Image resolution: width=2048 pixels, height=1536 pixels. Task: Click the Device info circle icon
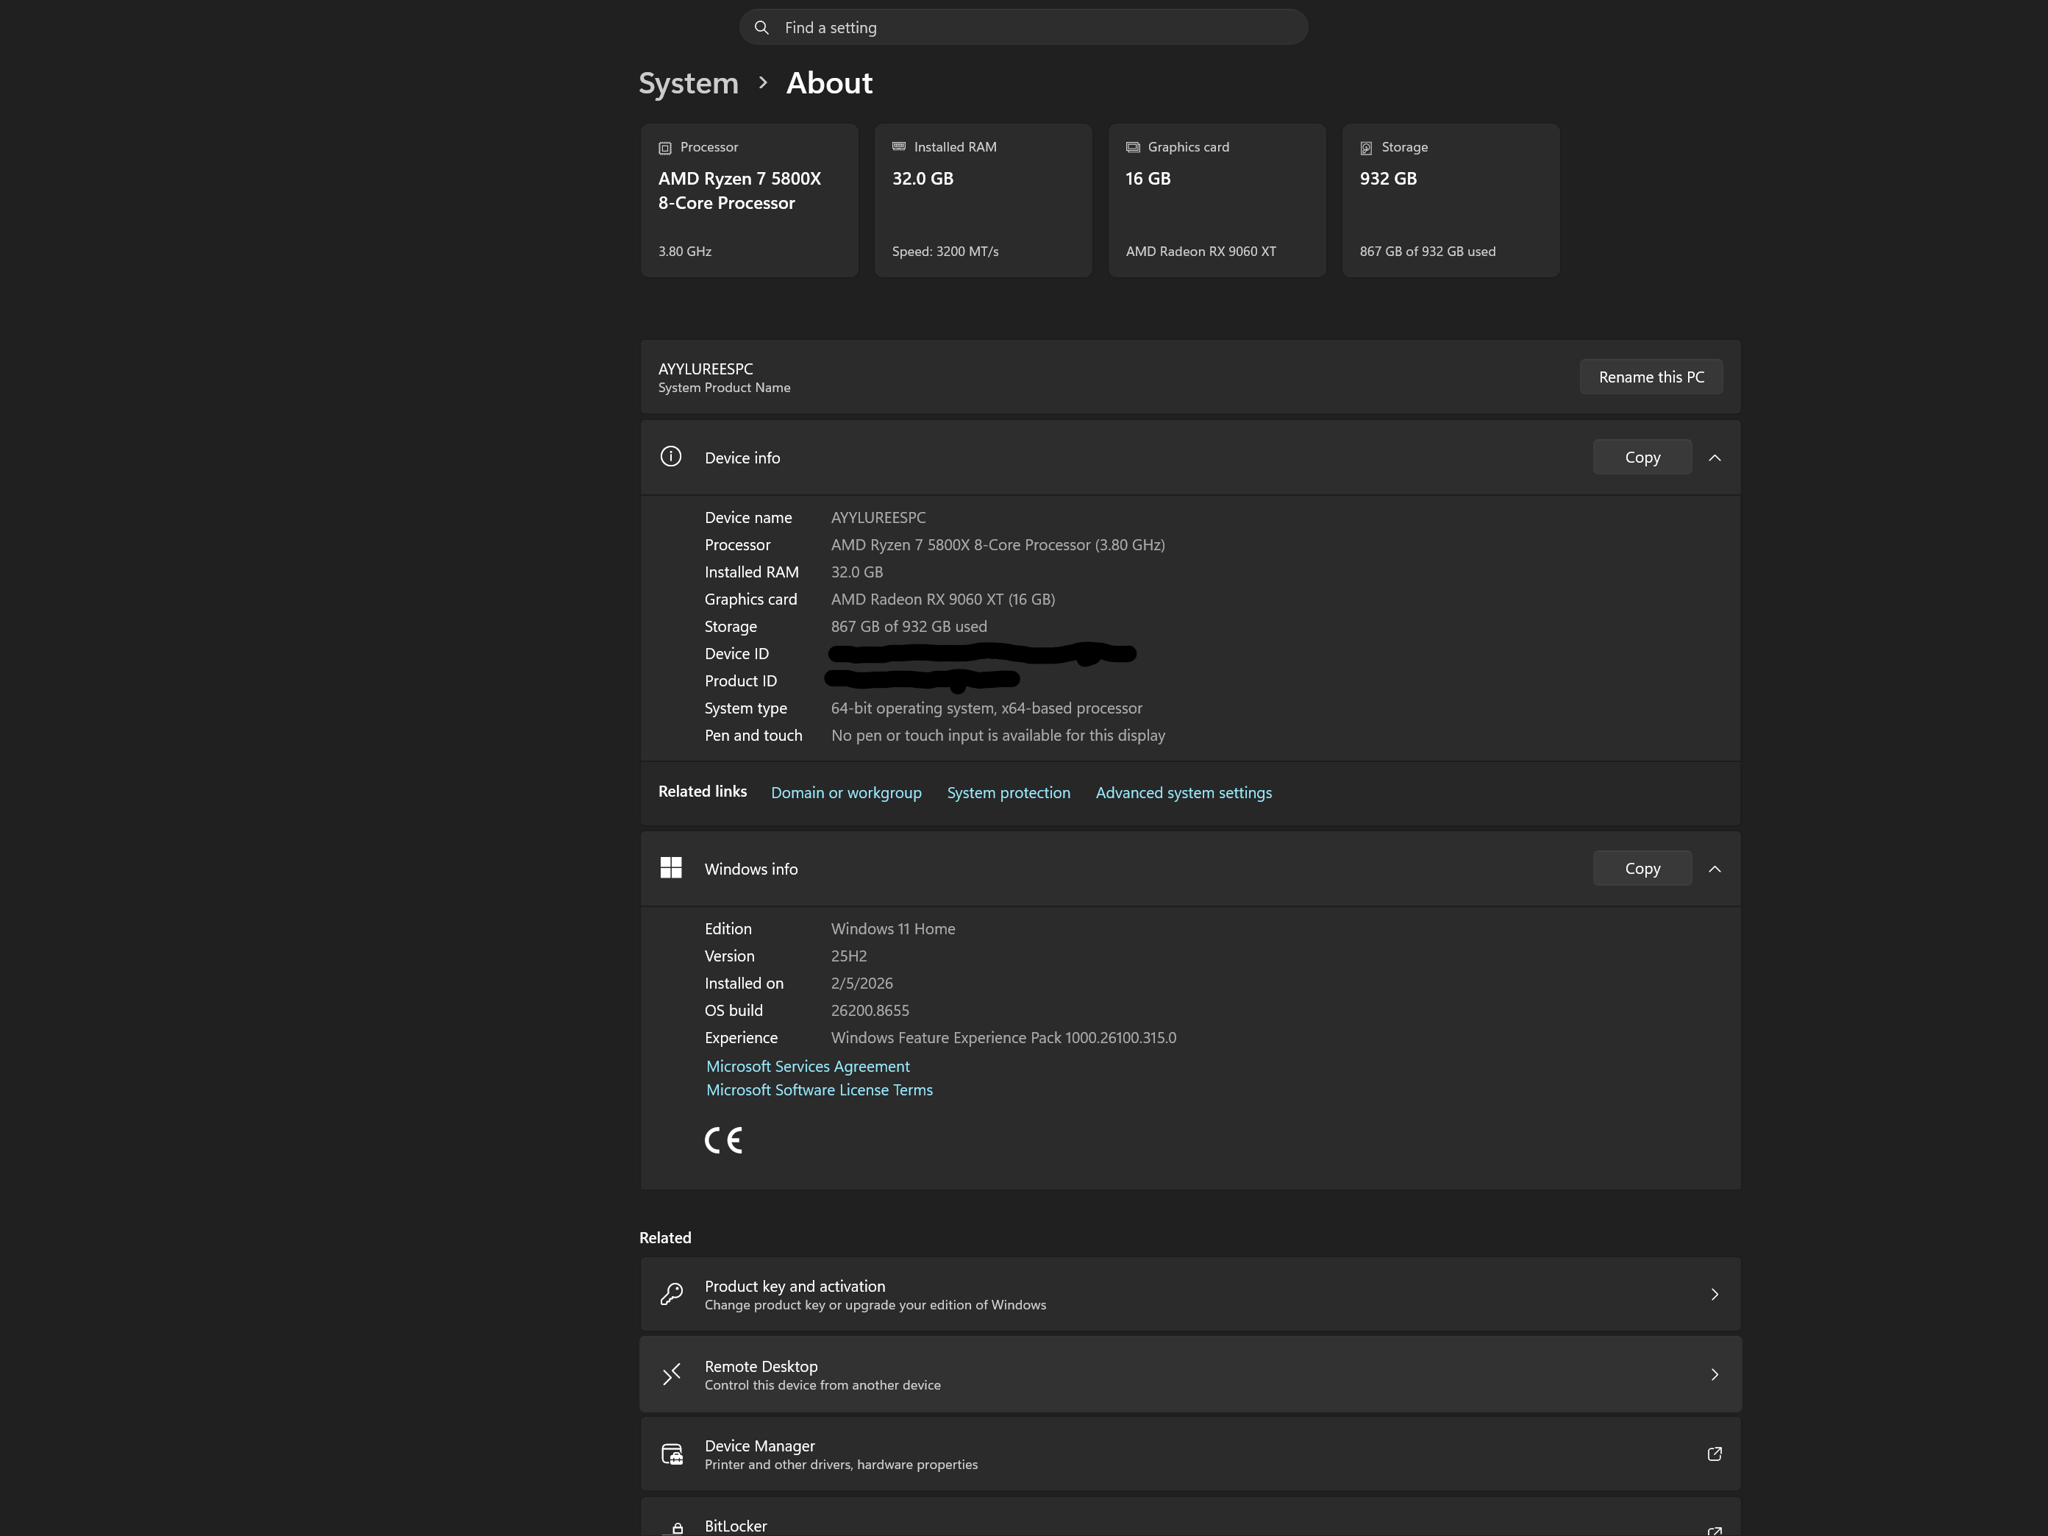[x=671, y=457]
